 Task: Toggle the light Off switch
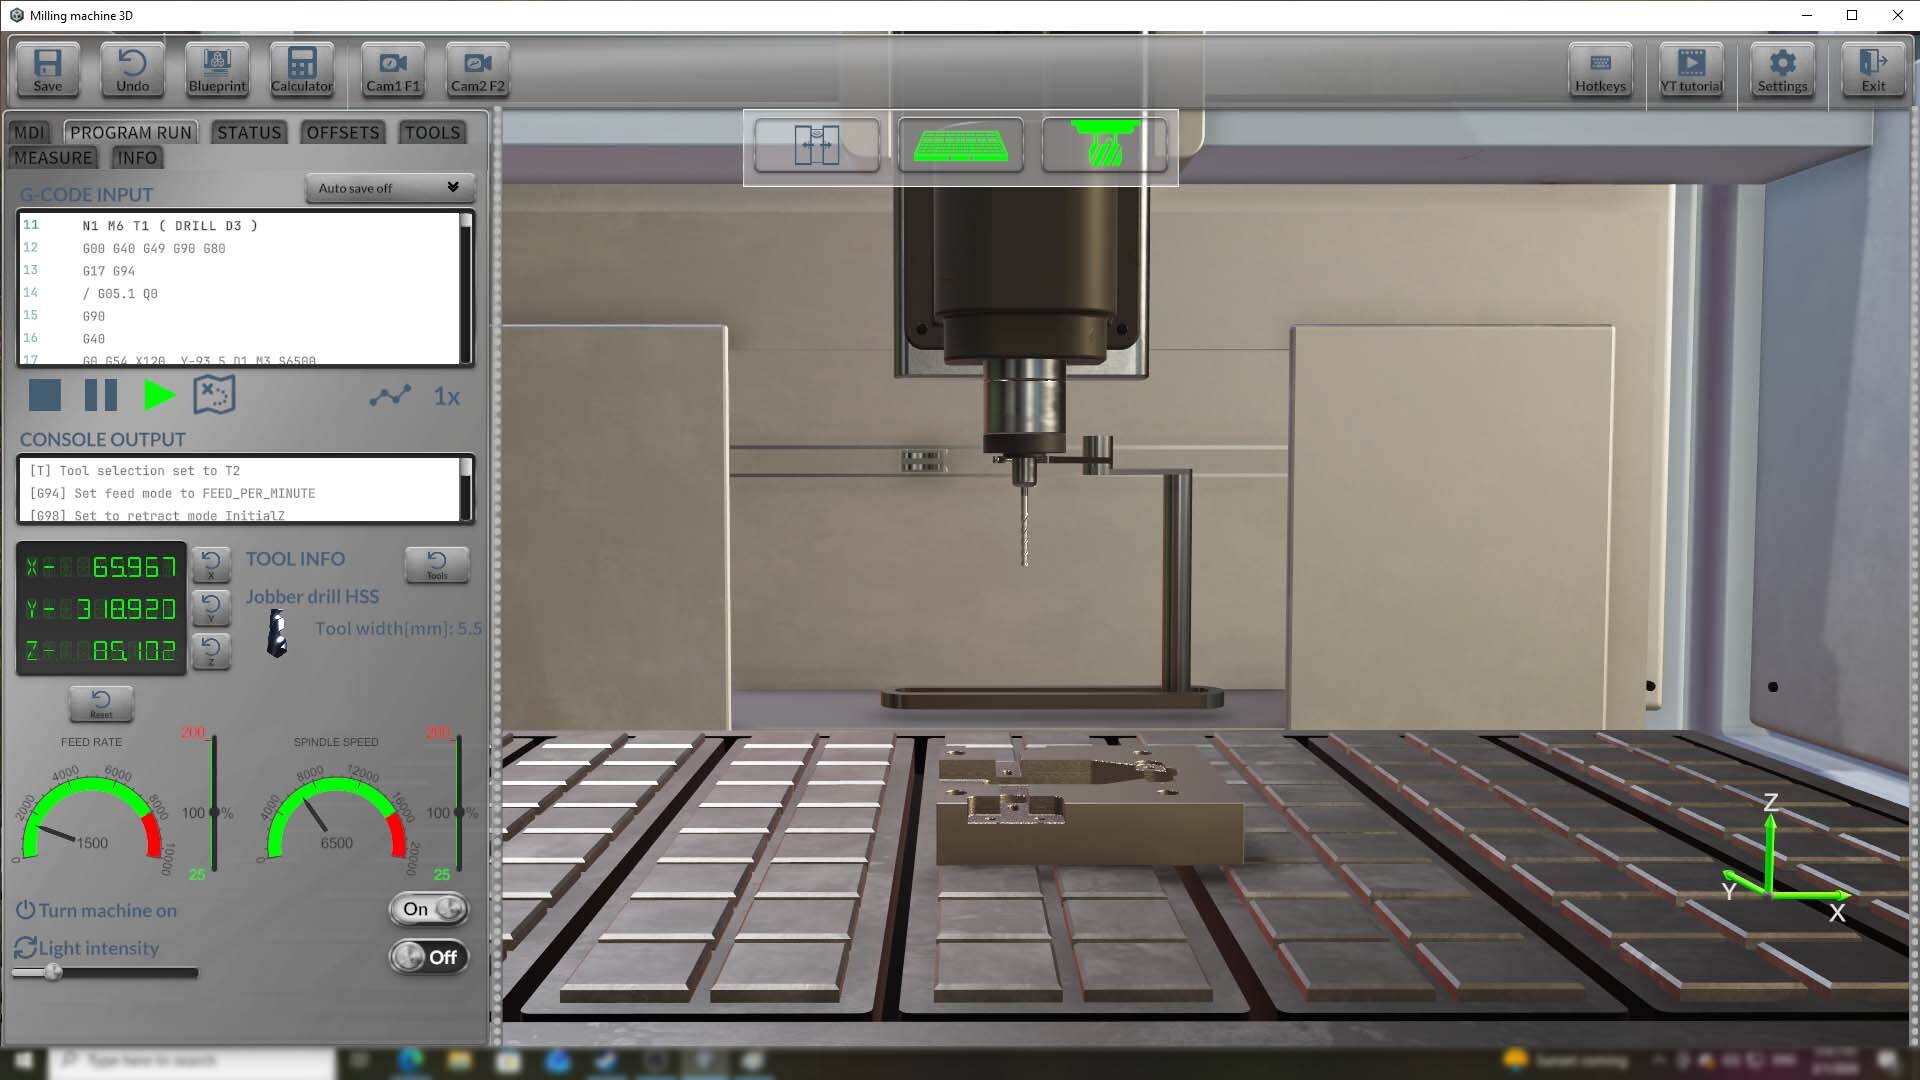(429, 957)
